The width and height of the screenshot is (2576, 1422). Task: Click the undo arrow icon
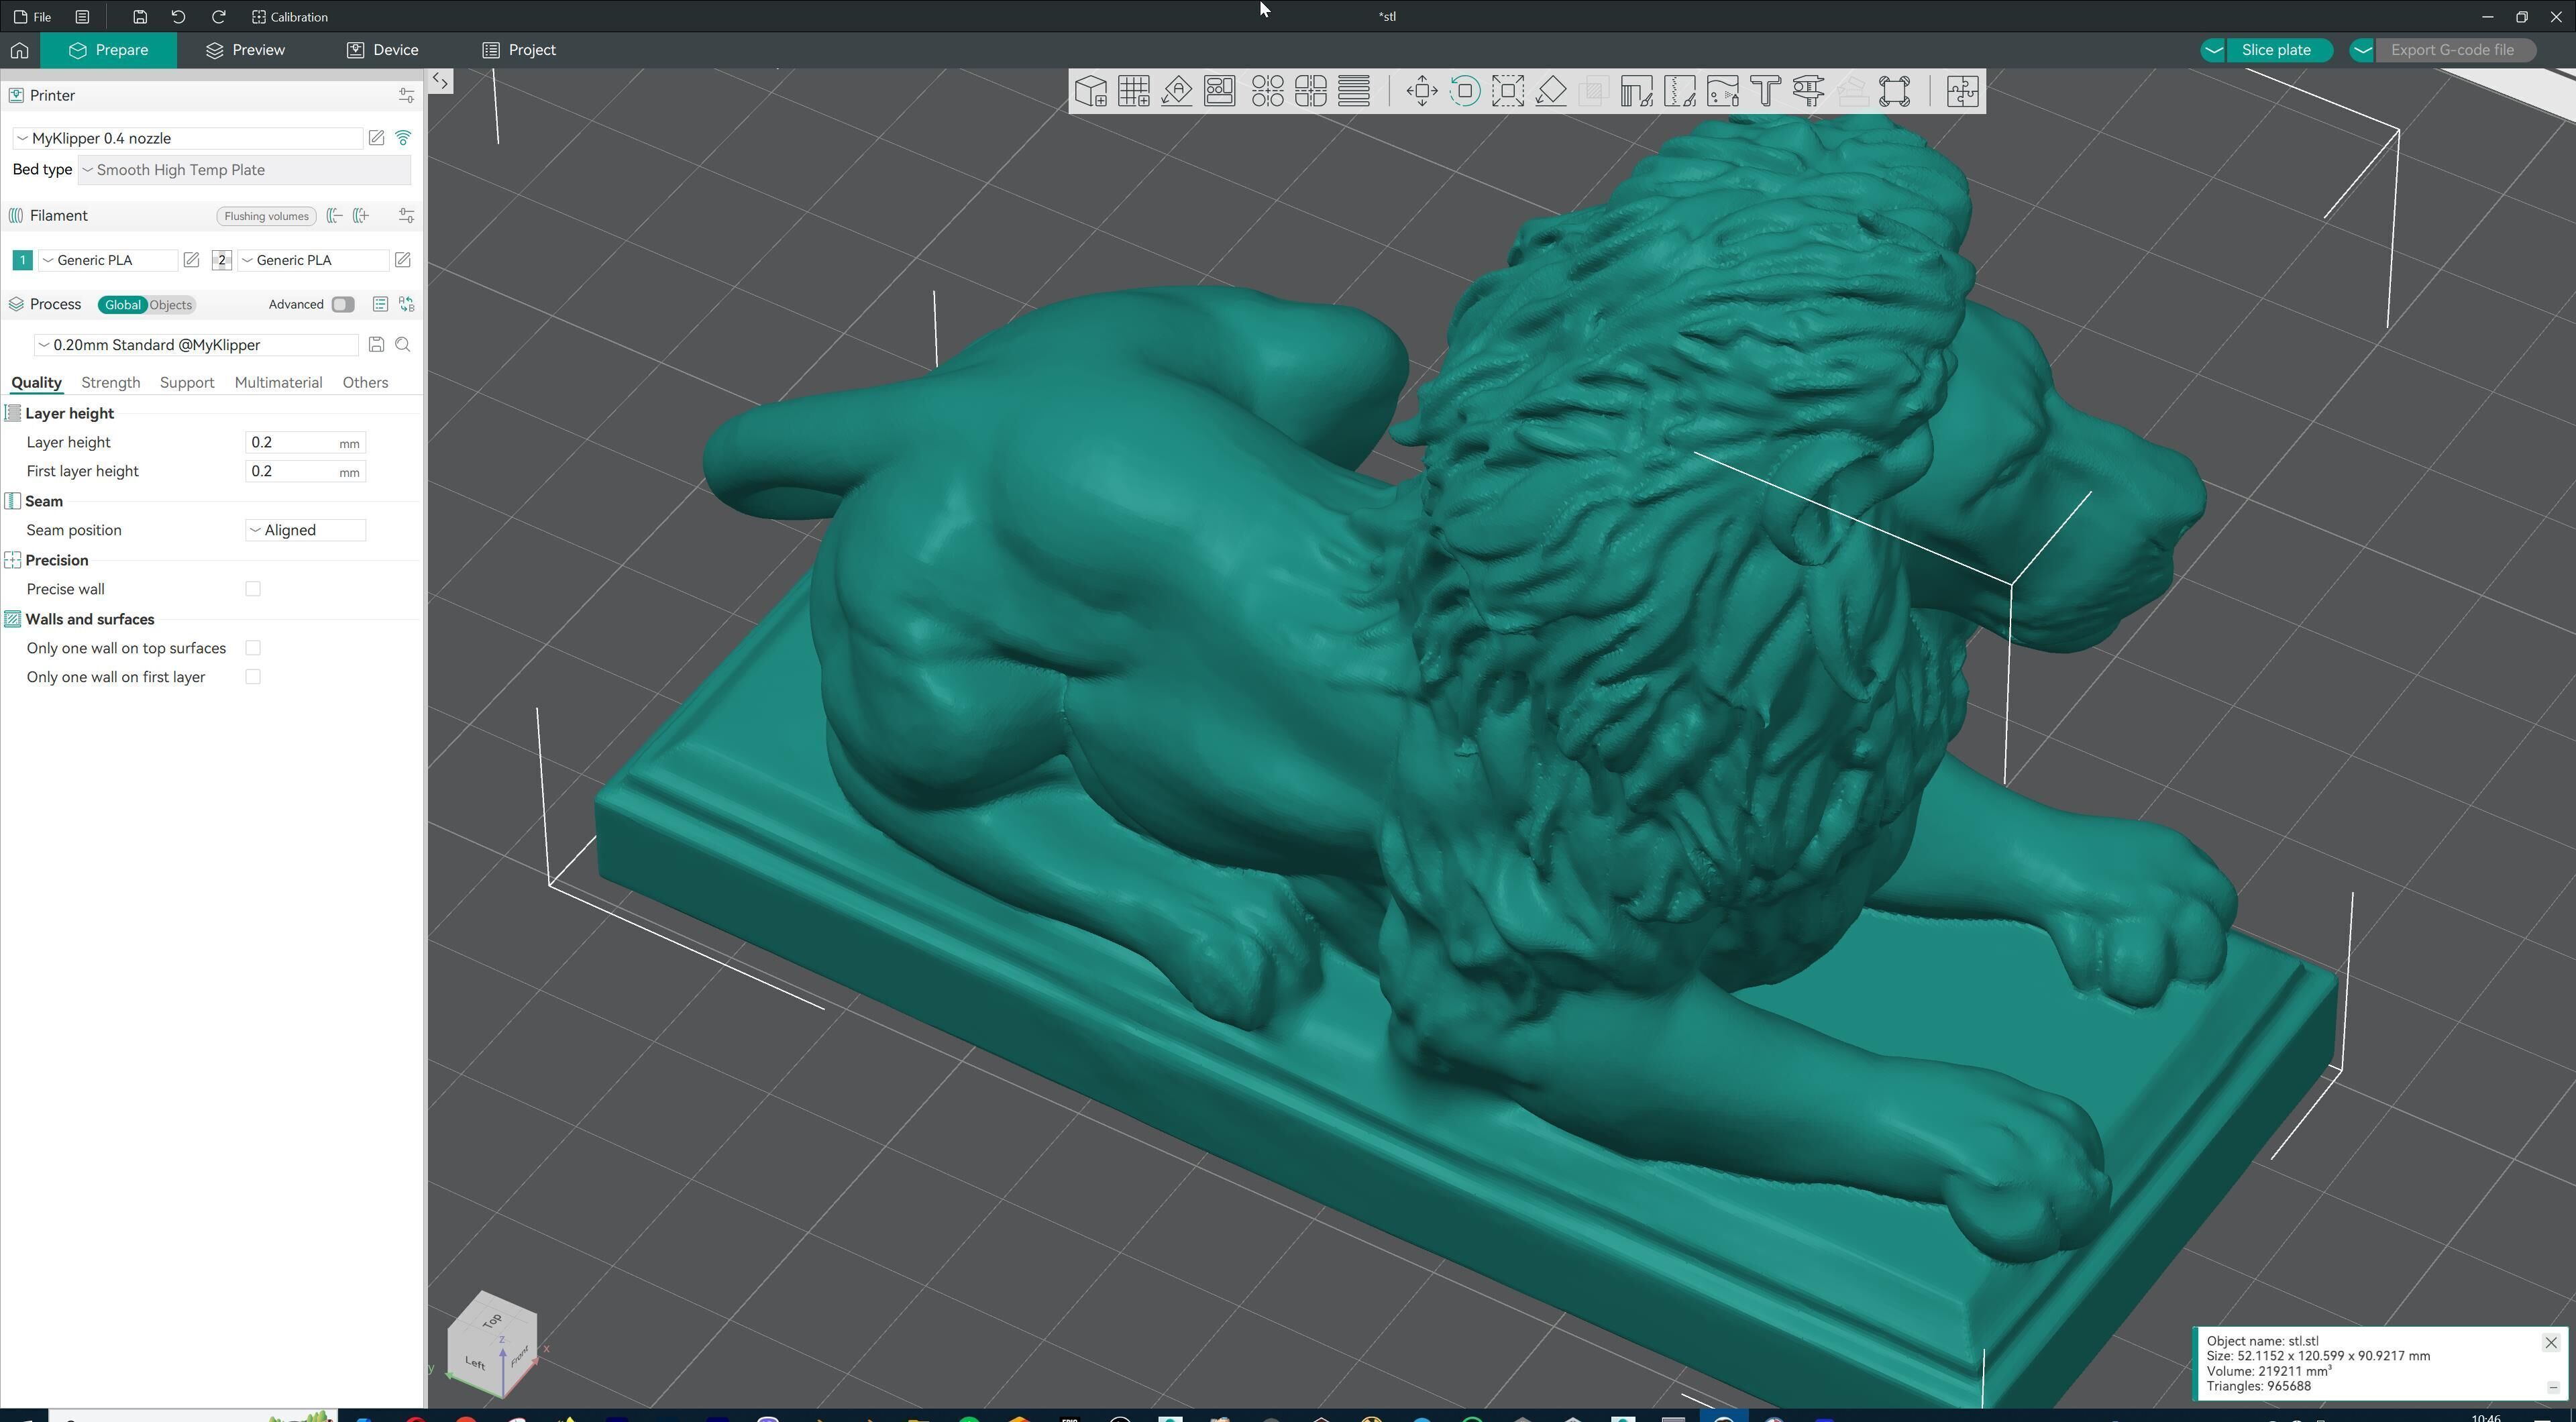click(x=178, y=17)
